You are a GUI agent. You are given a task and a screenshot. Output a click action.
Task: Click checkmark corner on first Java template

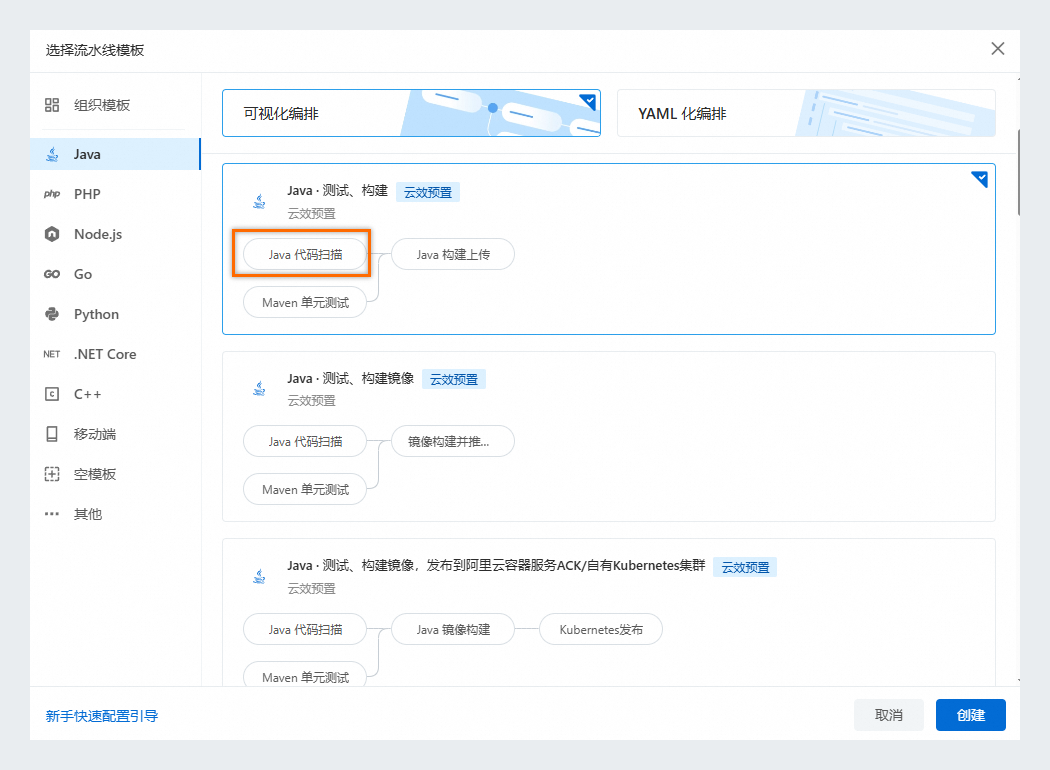pyautogui.click(x=981, y=178)
